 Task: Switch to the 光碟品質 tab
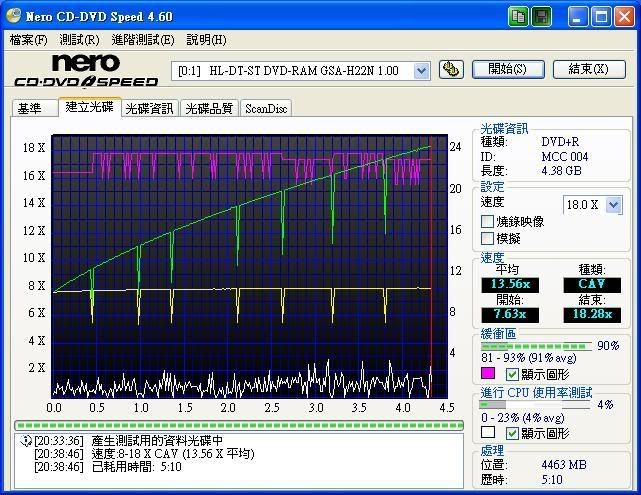tap(209, 108)
